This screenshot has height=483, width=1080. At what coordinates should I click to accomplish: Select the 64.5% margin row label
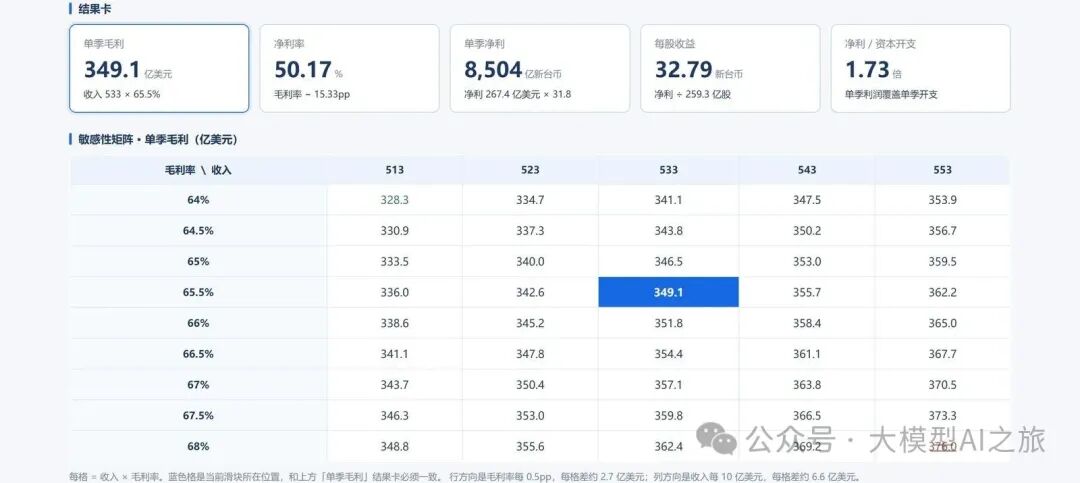tap(198, 231)
